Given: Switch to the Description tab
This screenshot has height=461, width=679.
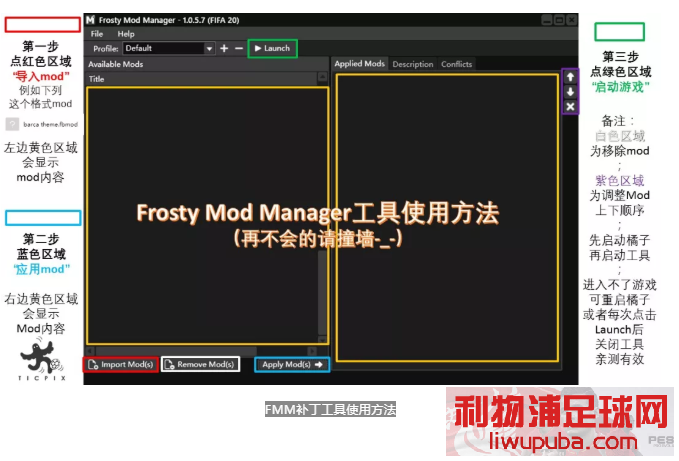Looking at the screenshot, I should point(413,64).
